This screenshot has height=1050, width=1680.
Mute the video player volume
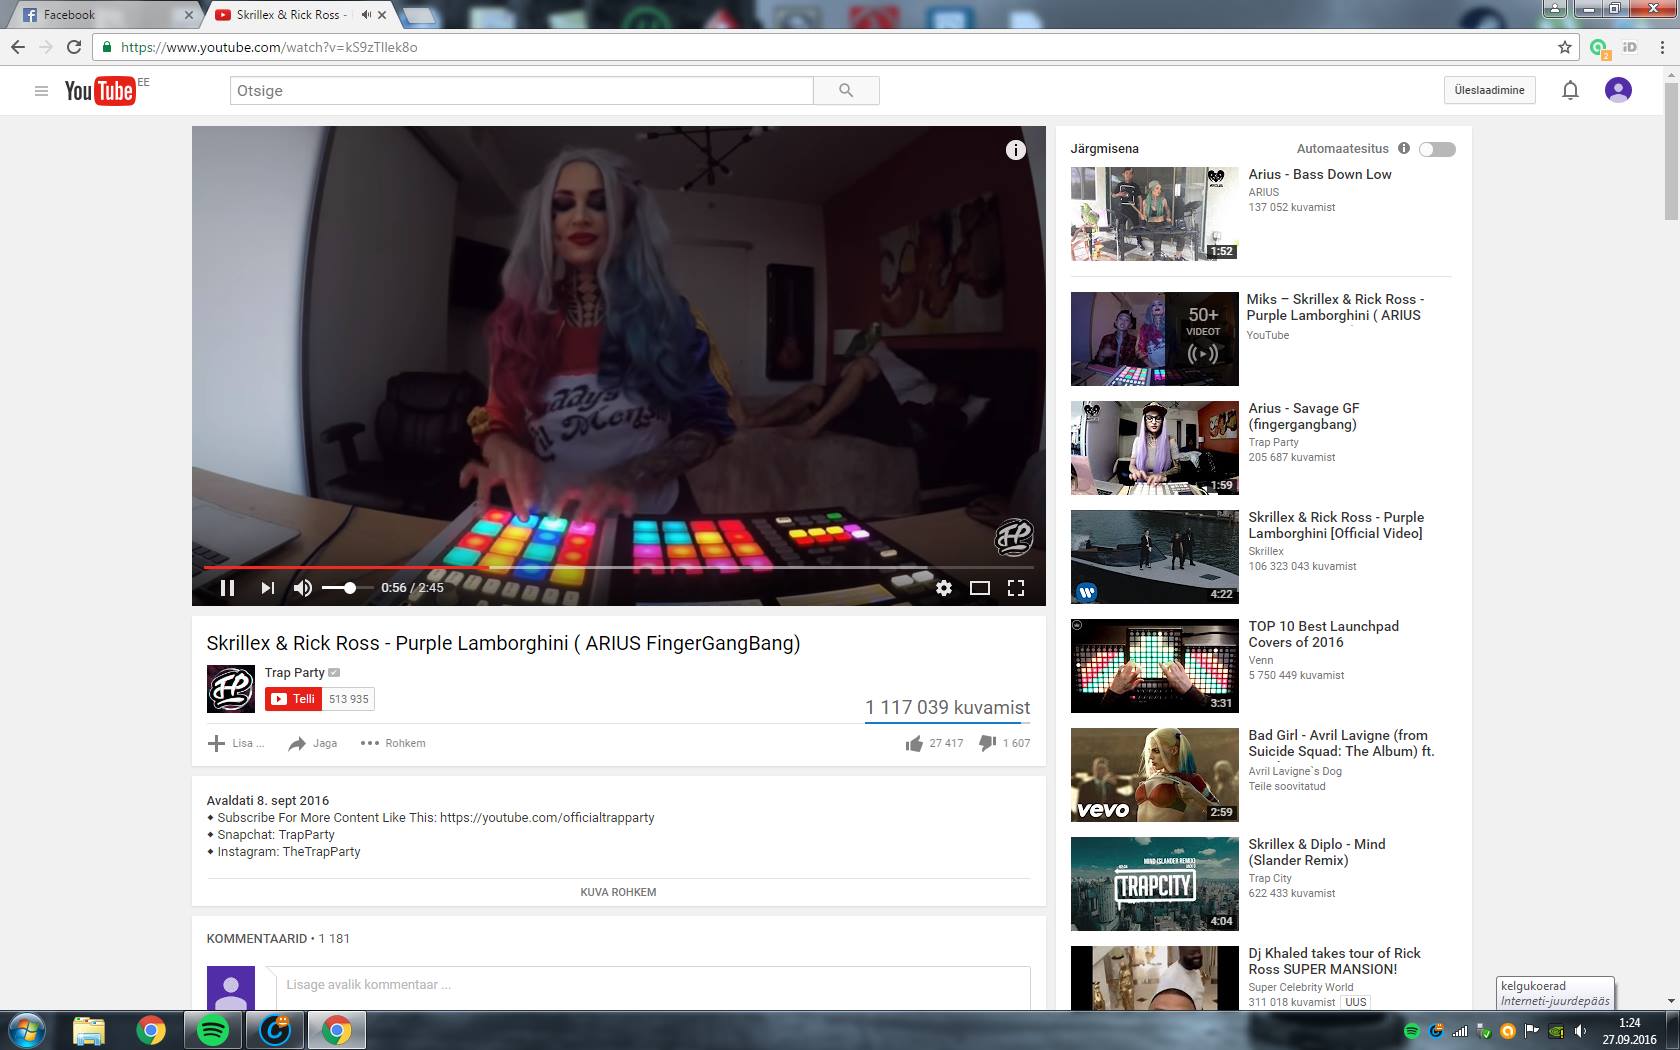(303, 588)
